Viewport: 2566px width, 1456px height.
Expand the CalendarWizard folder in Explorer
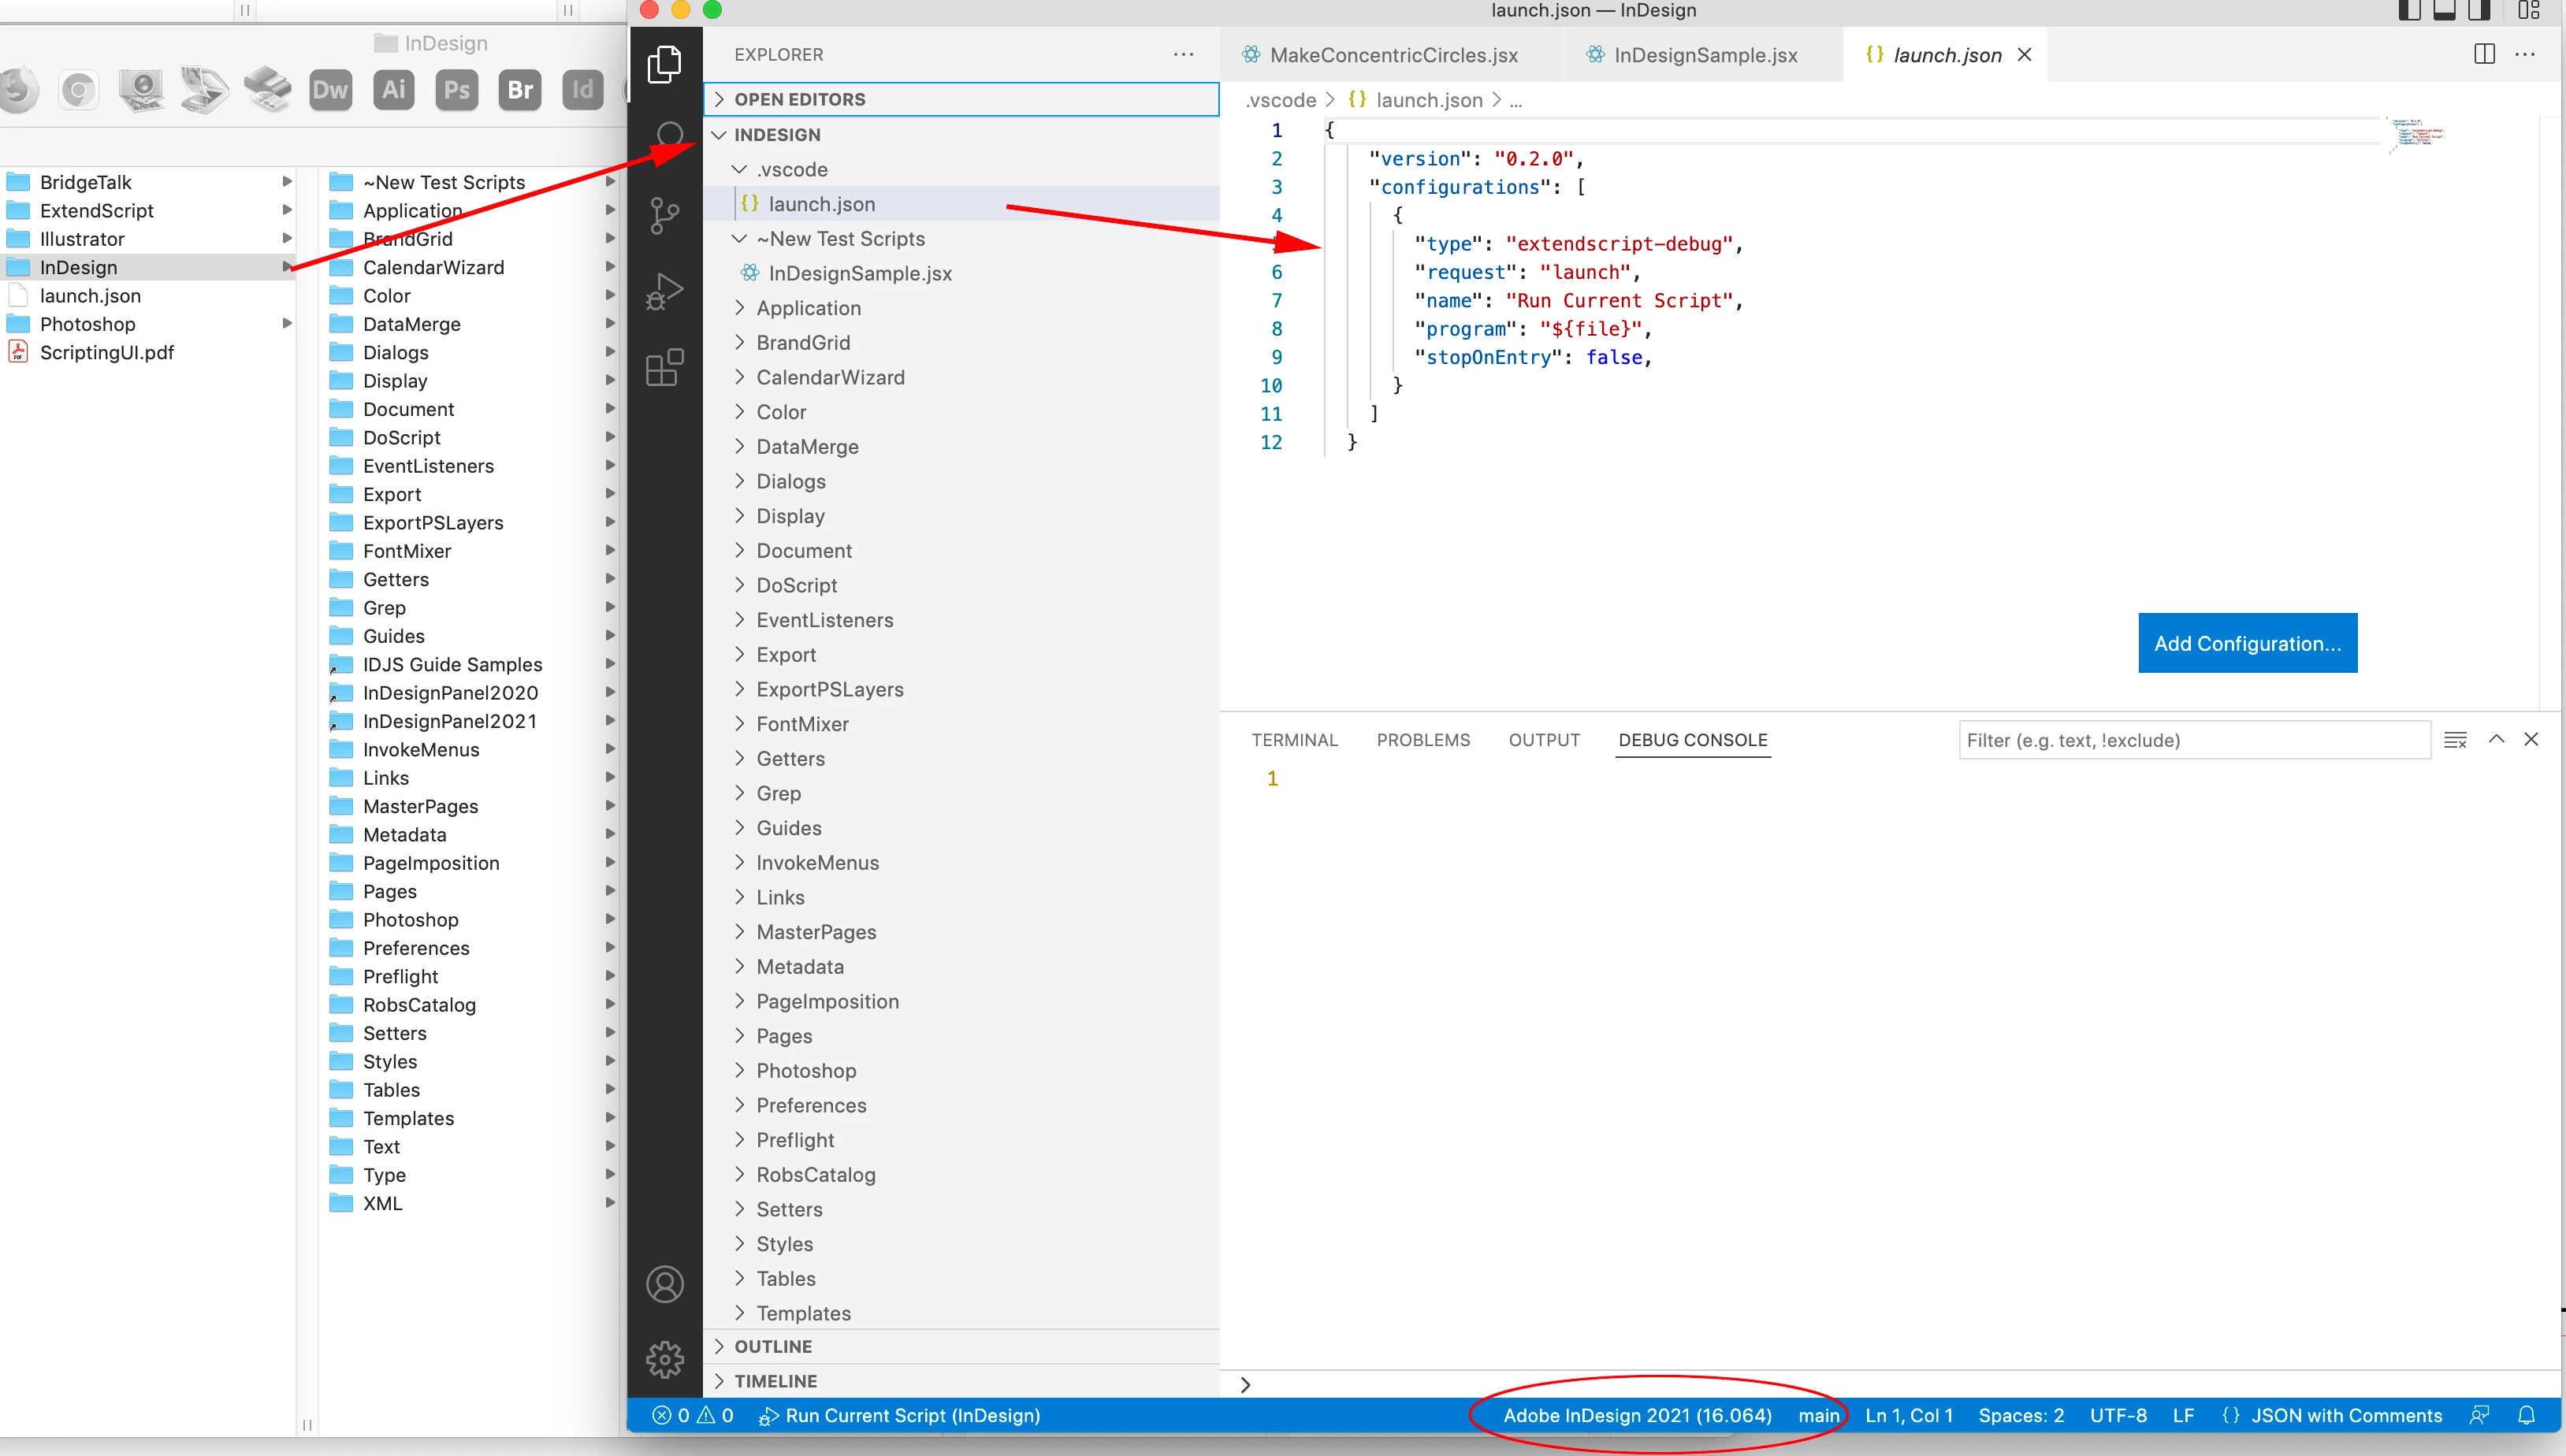click(829, 377)
